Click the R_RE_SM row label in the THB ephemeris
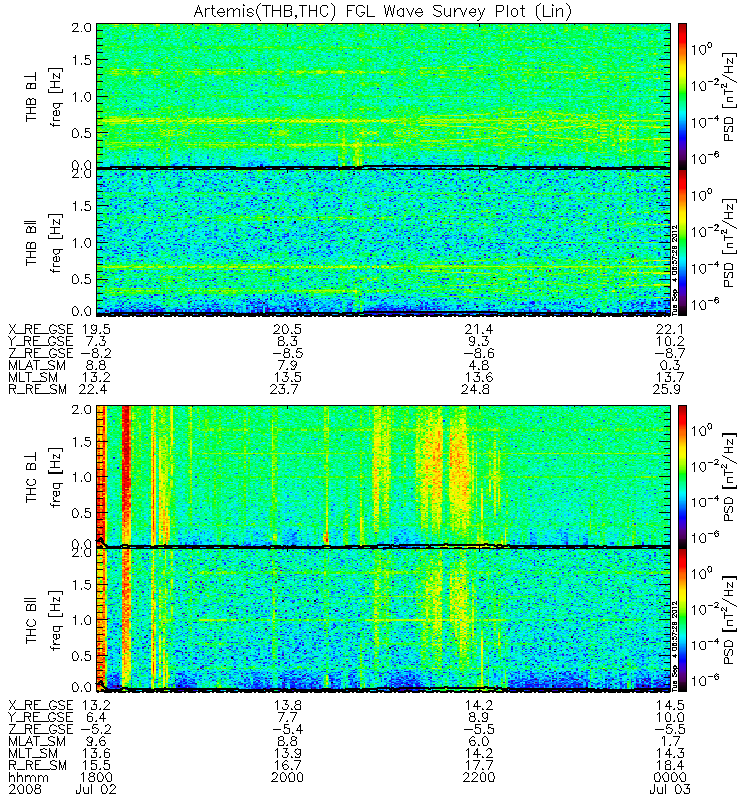Image resolution: width=750 pixels, height=800 pixels. [38, 389]
